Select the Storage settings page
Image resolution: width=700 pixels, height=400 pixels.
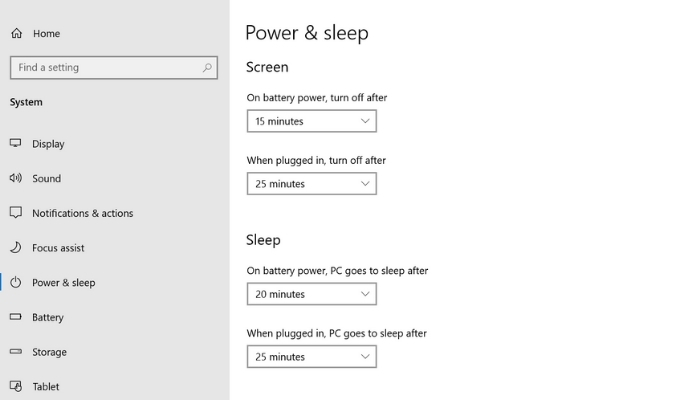point(49,352)
